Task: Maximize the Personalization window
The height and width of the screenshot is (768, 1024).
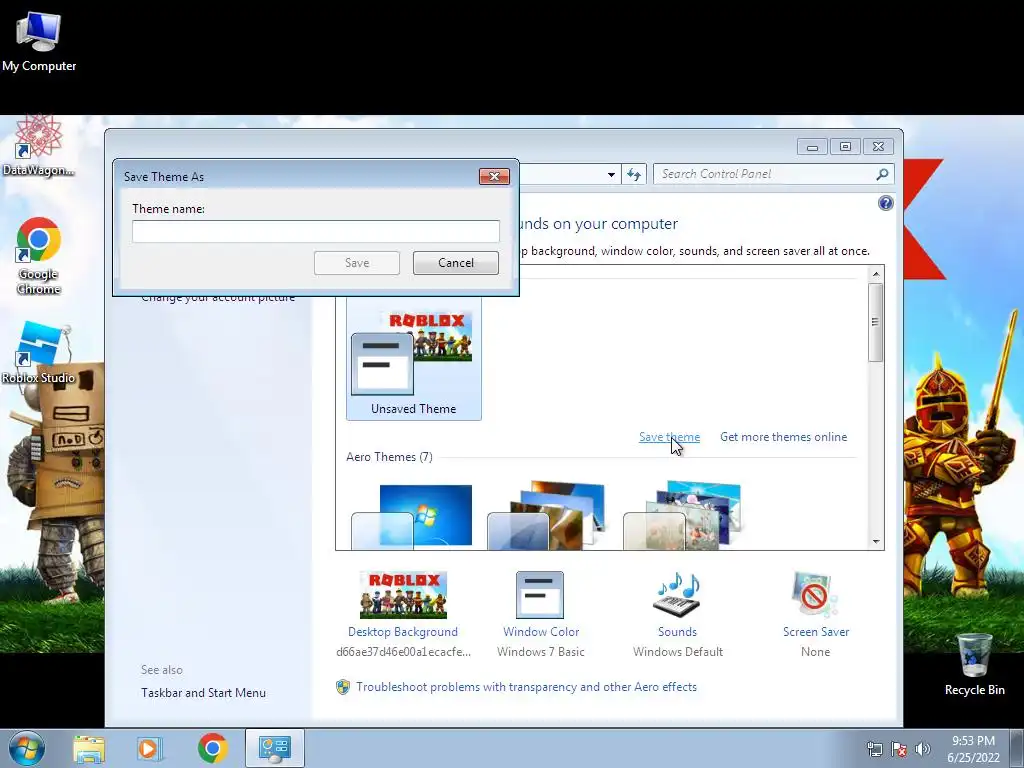Action: pos(845,146)
